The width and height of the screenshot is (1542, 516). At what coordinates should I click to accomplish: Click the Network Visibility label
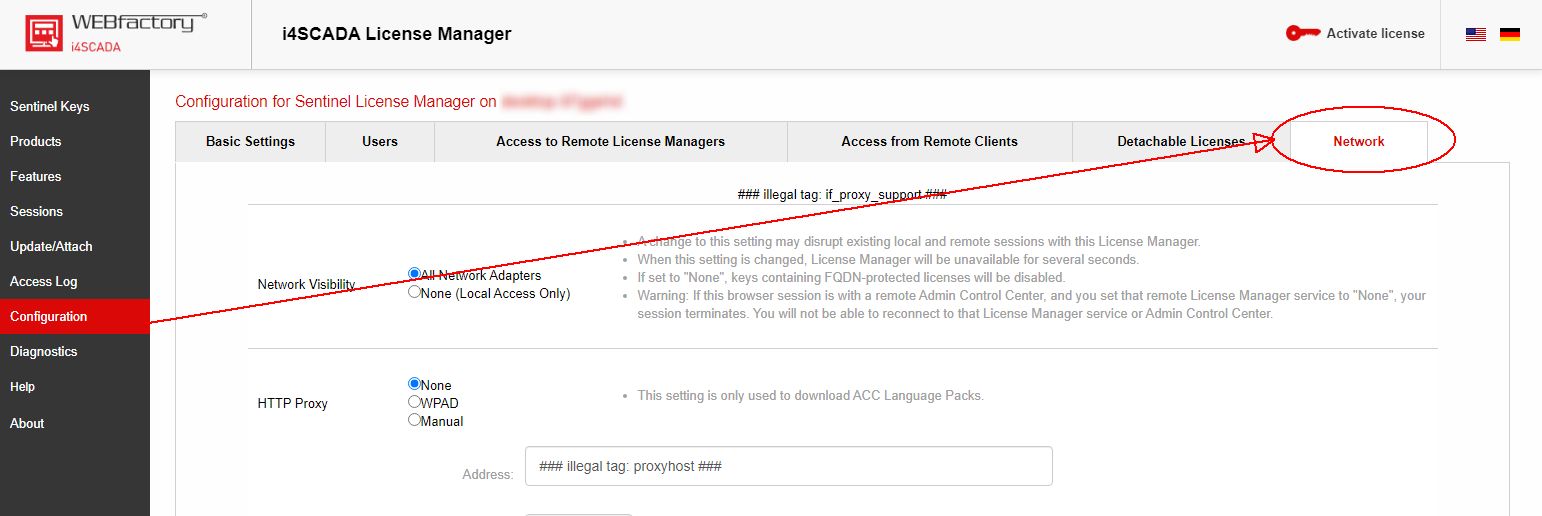click(x=306, y=284)
